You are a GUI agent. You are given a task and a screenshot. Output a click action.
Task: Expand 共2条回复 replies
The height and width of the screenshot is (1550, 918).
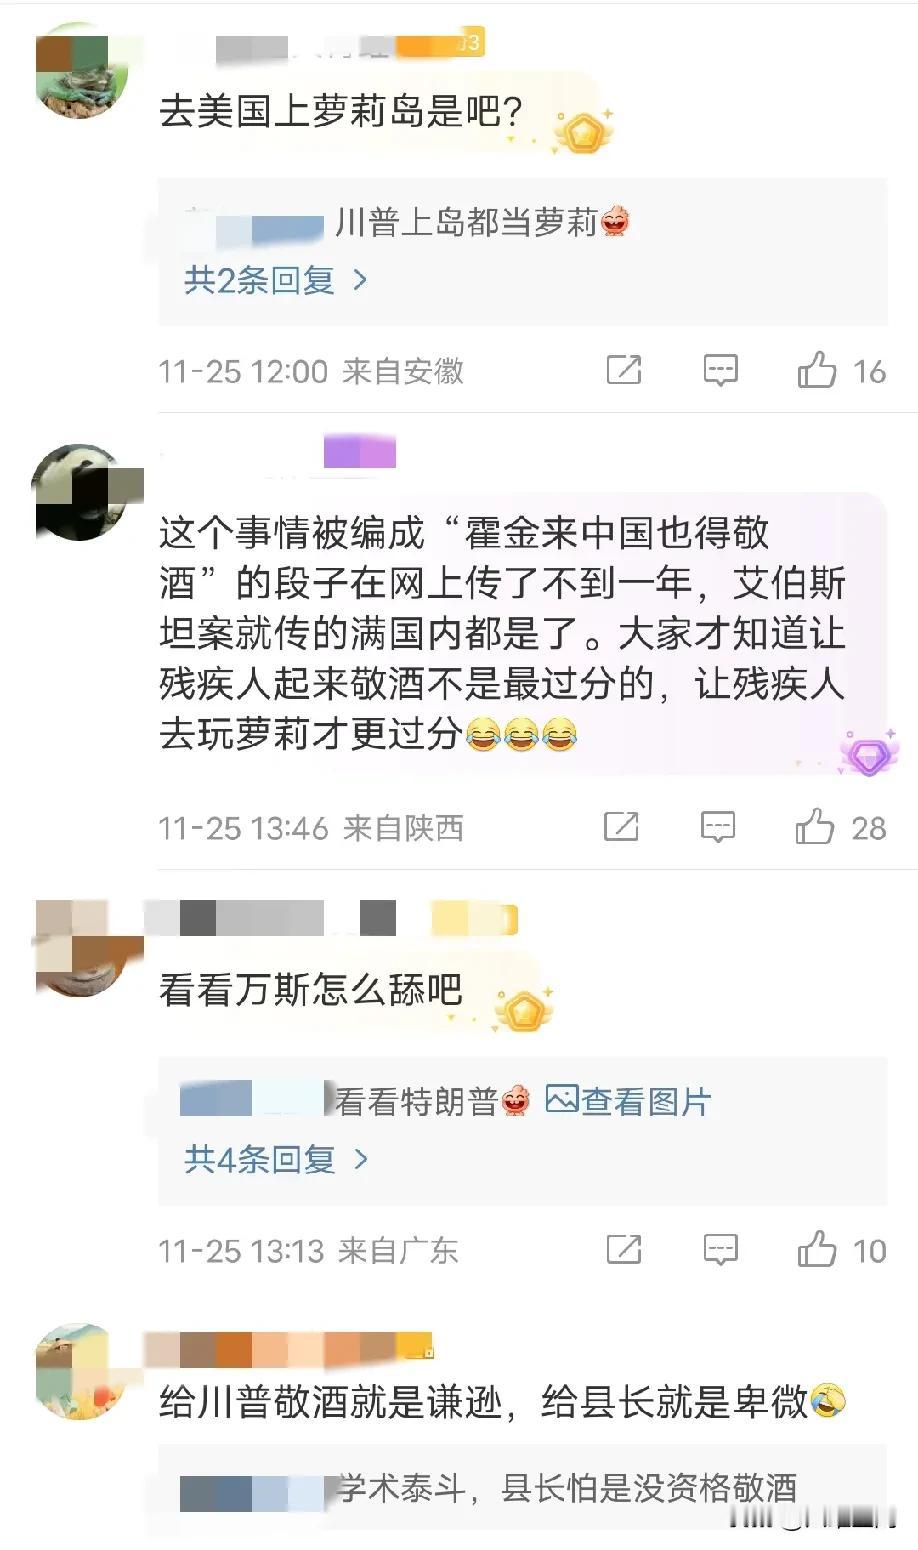276,280
